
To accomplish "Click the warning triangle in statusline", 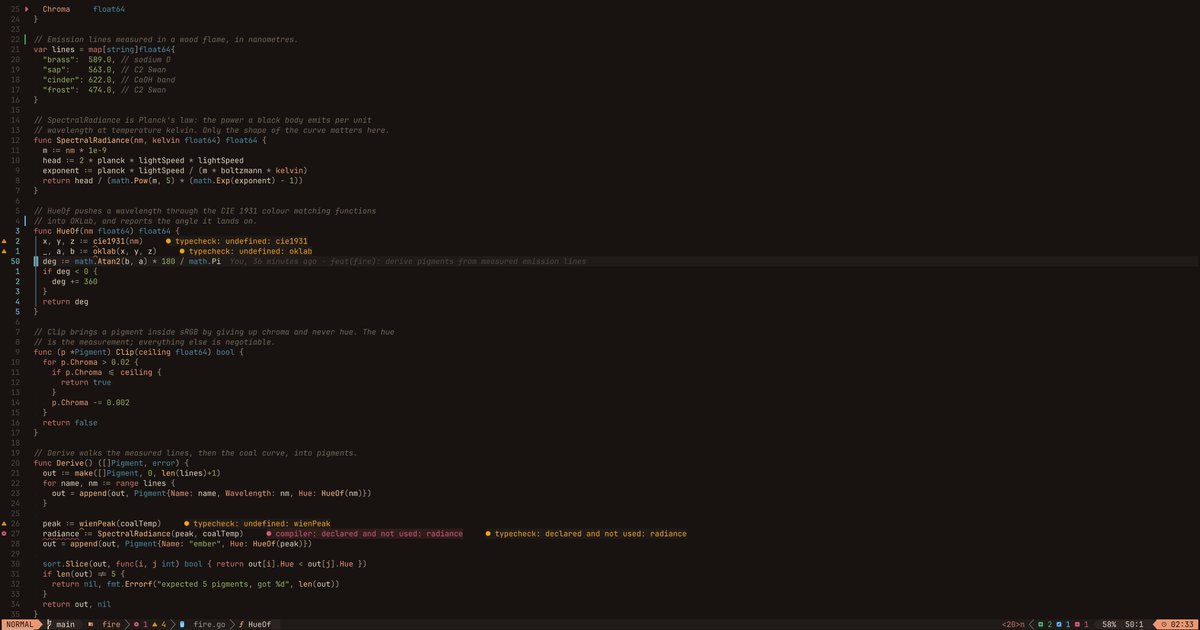I will [154, 624].
